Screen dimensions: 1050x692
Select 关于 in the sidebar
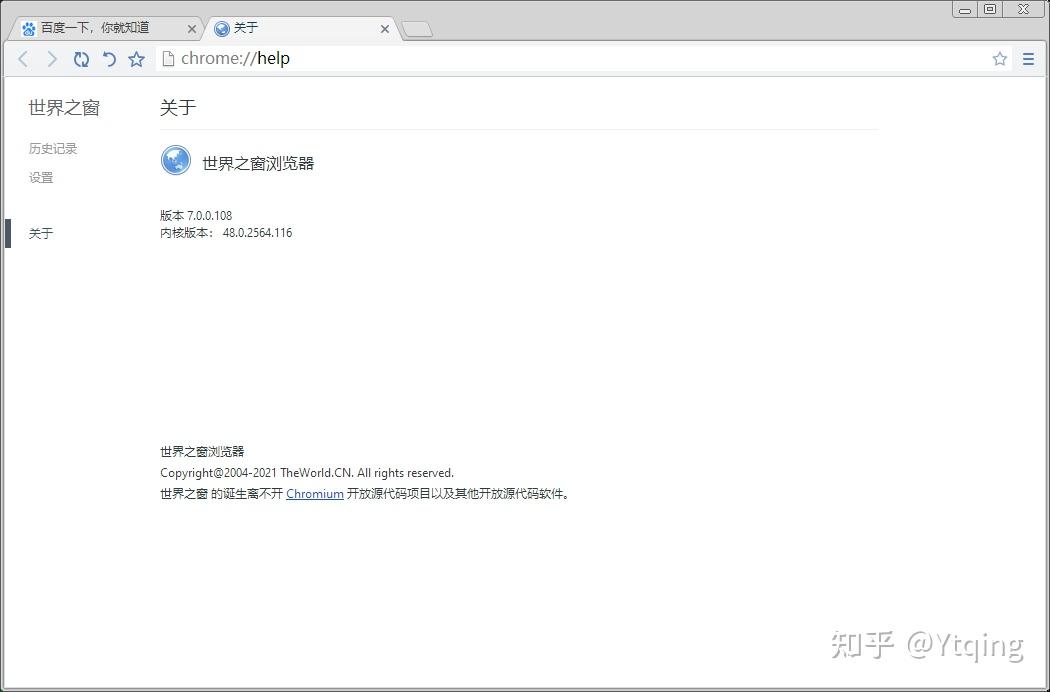click(x=41, y=232)
